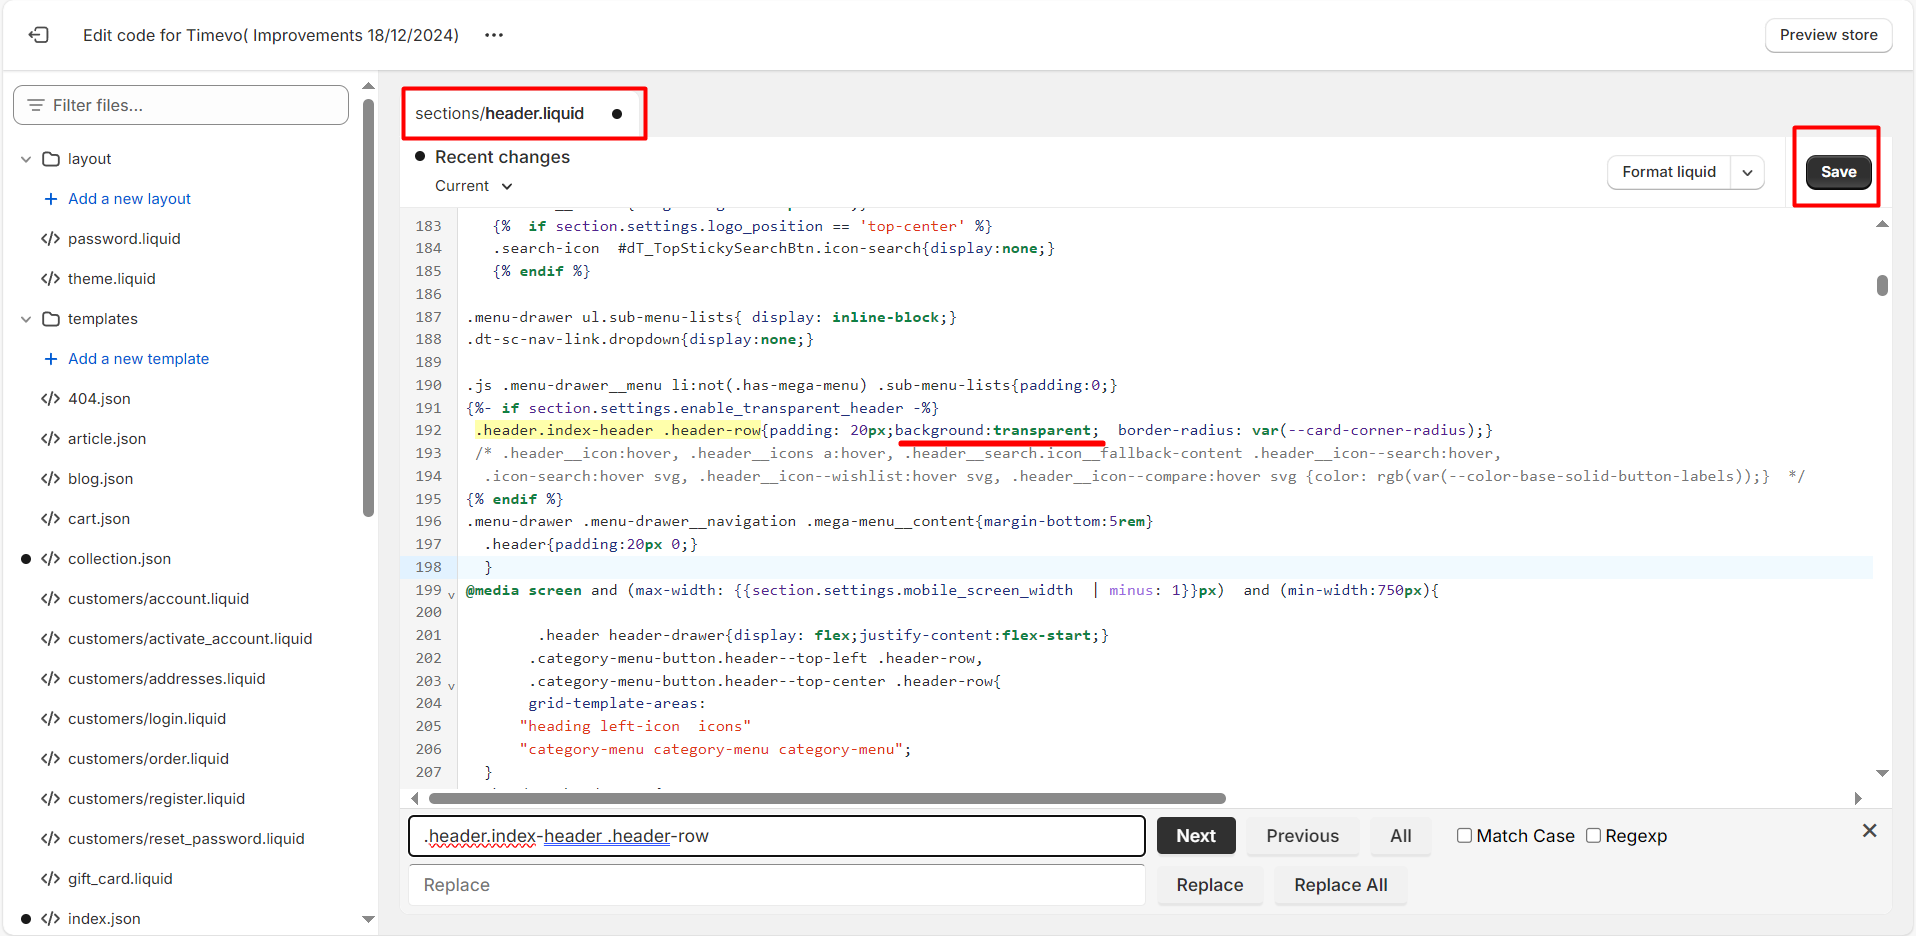The height and width of the screenshot is (936, 1916).
Task: Open customers/reset_password.liquid file
Action: 186,839
